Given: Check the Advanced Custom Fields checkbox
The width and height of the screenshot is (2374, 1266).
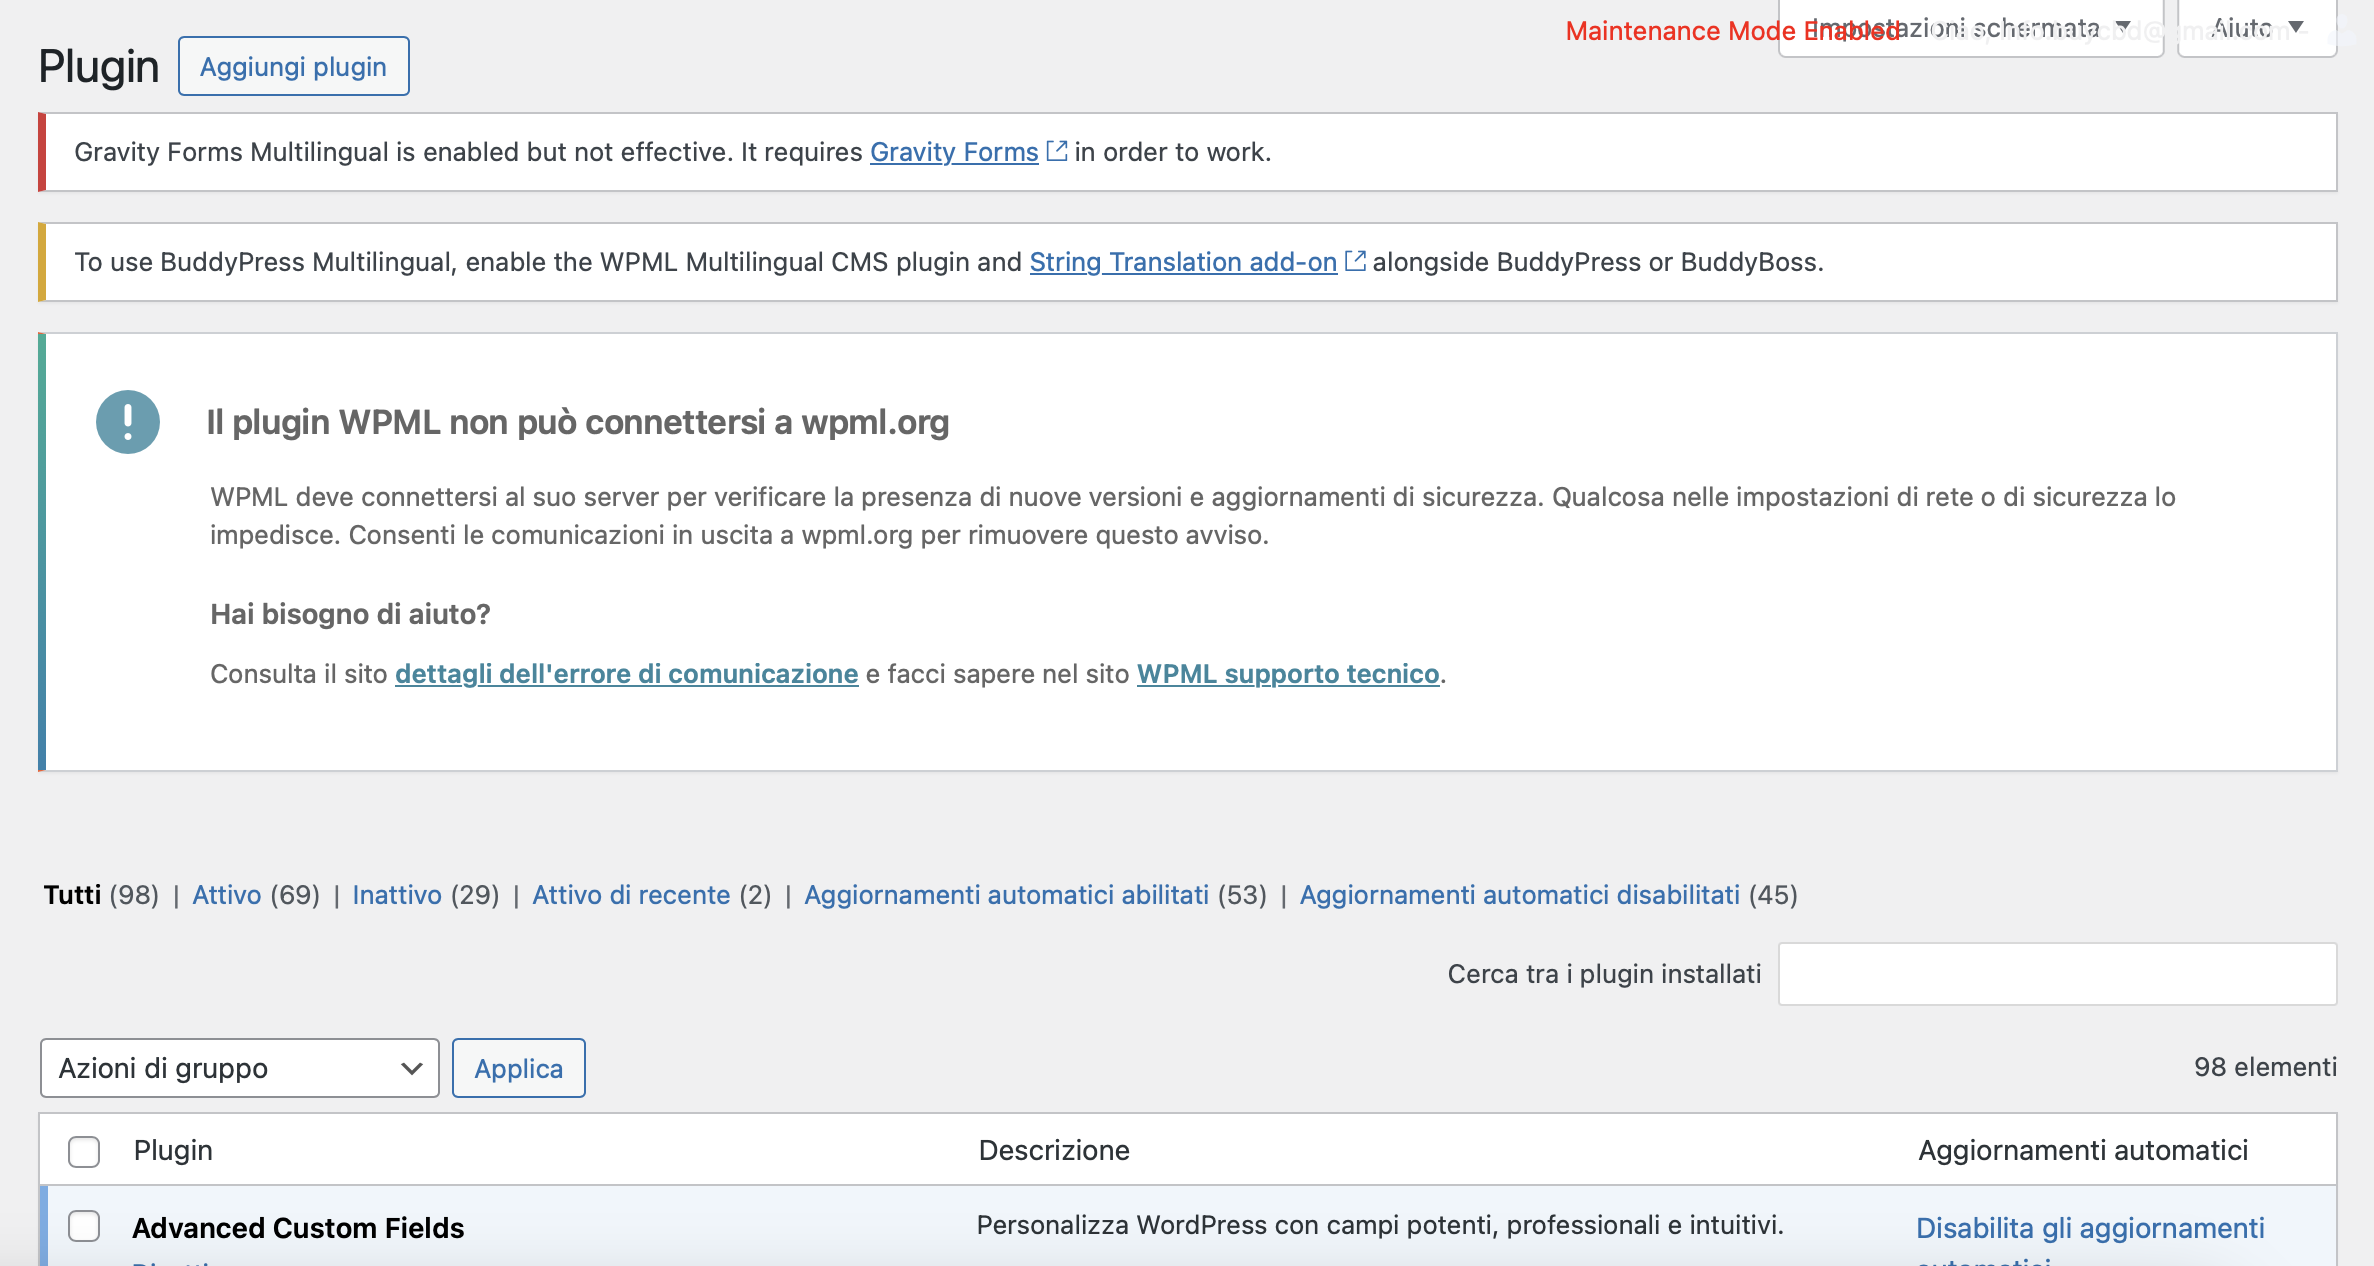Looking at the screenshot, I should [84, 1226].
